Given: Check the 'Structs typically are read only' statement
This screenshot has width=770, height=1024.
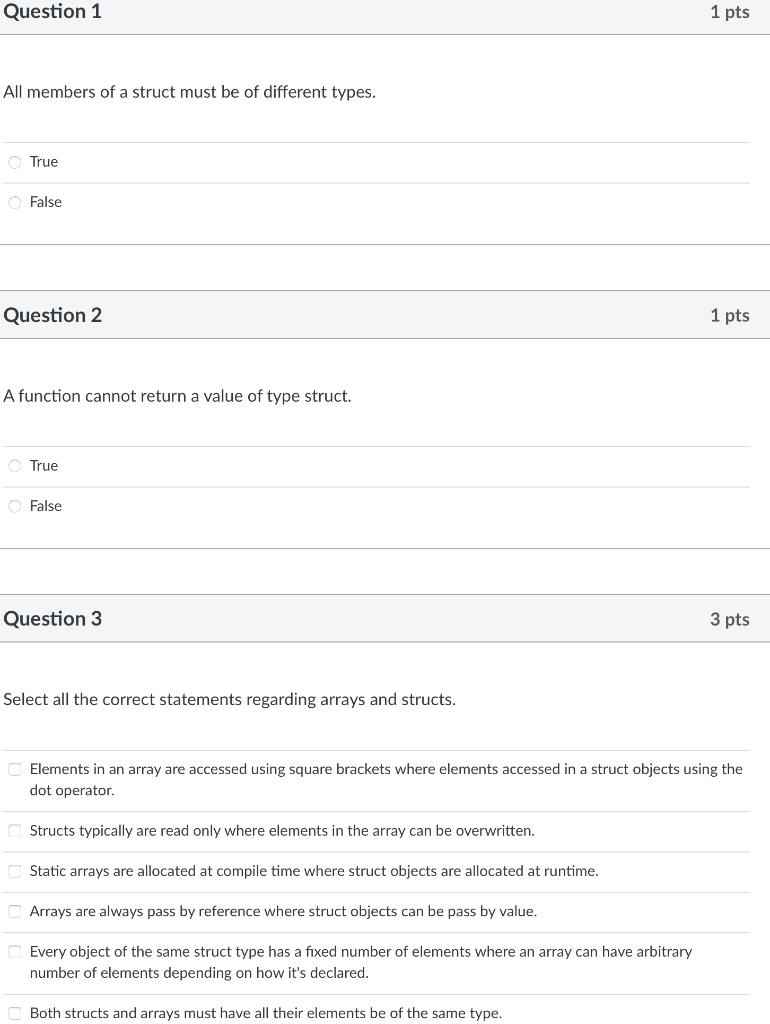Looking at the screenshot, I should pyautogui.click(x=14, y=830).
